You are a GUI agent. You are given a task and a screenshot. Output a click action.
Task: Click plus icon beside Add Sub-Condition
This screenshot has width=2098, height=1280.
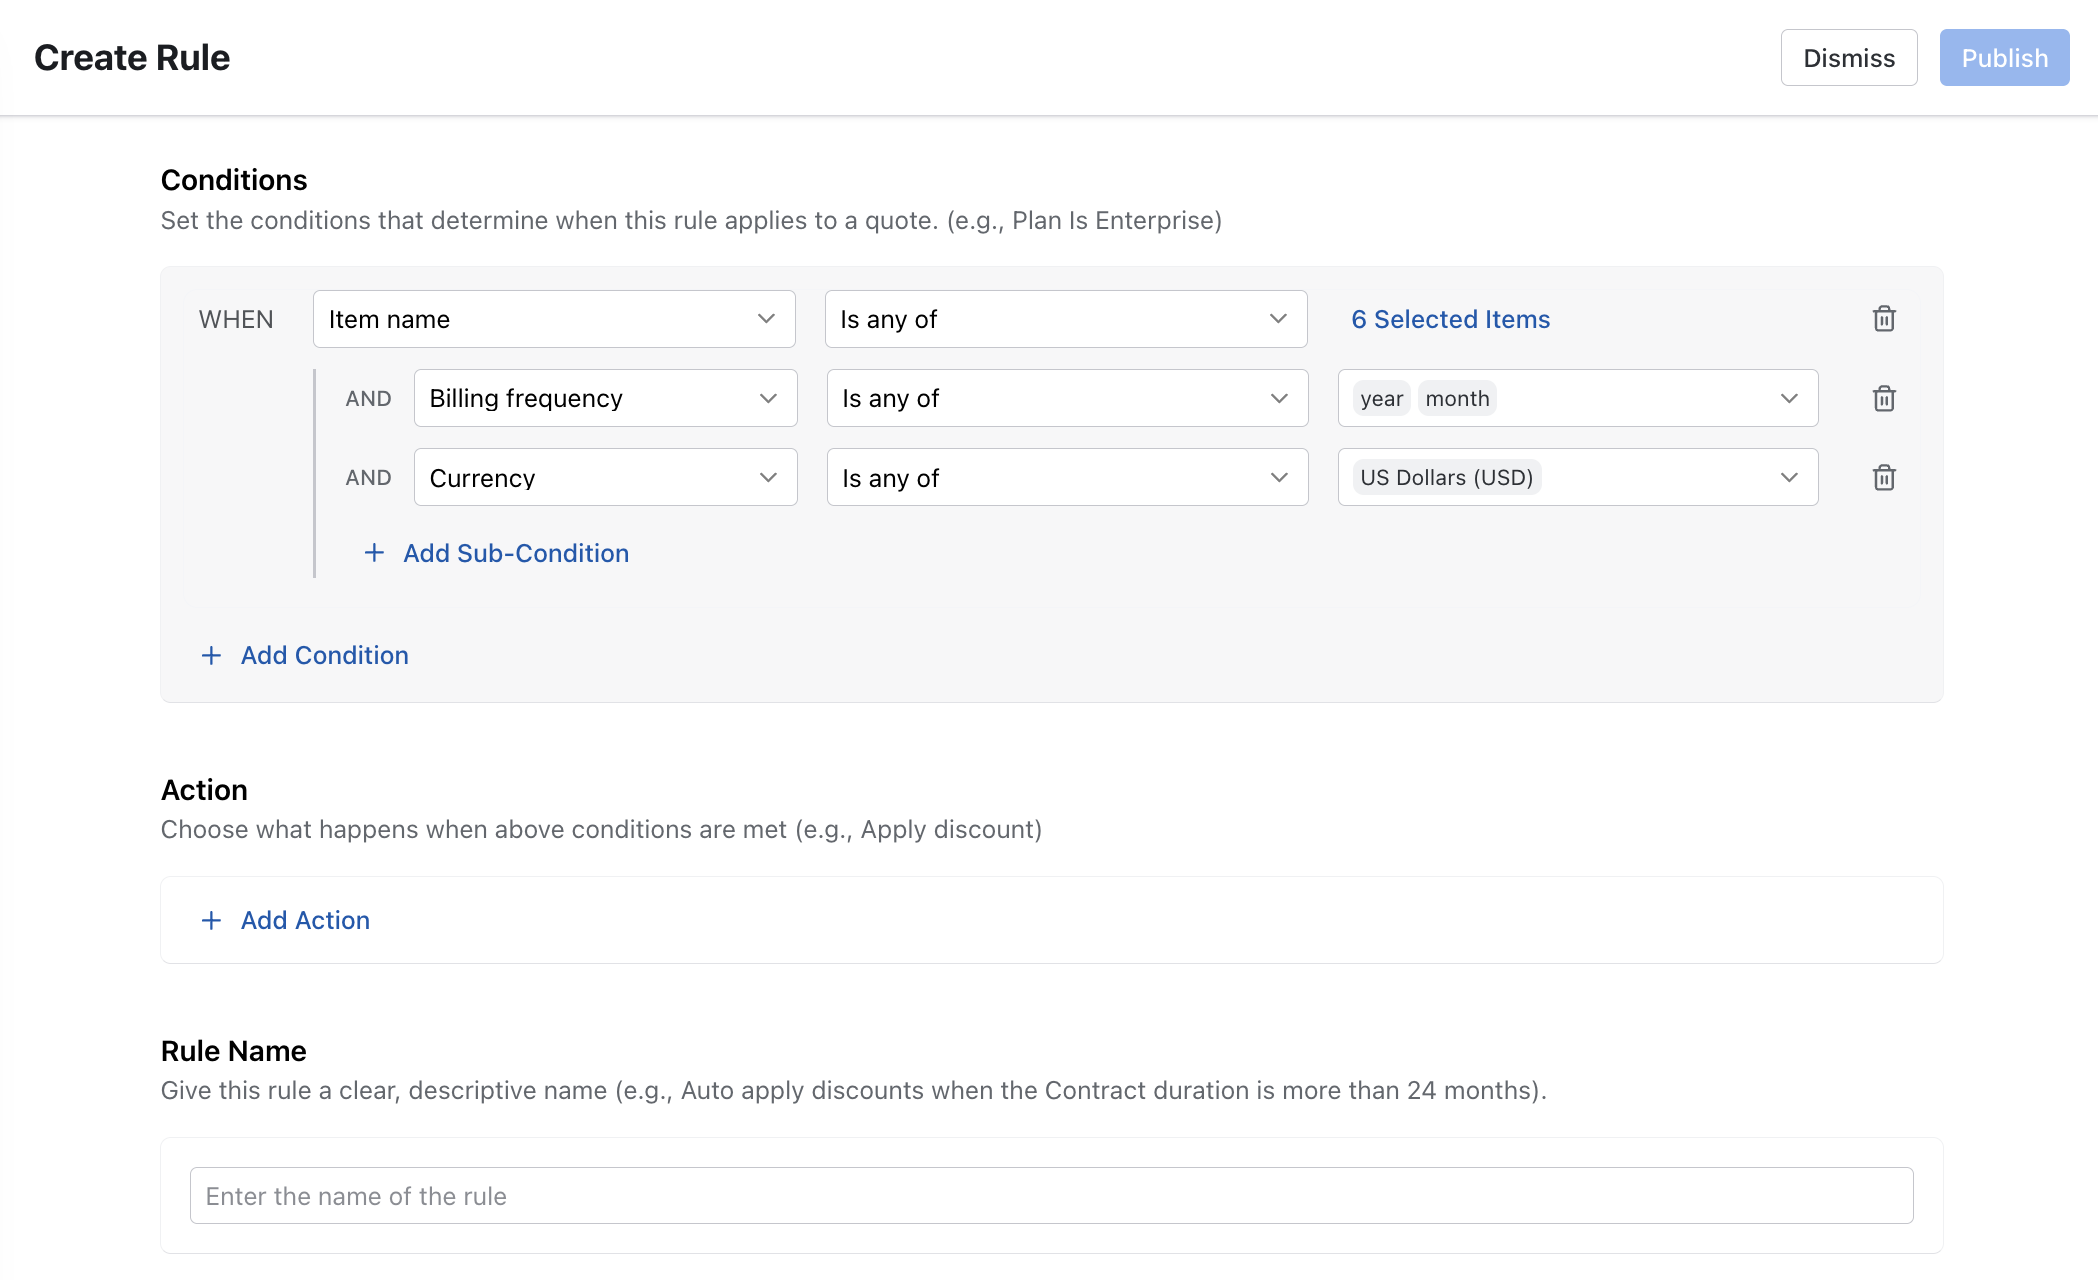click(374, 553)
